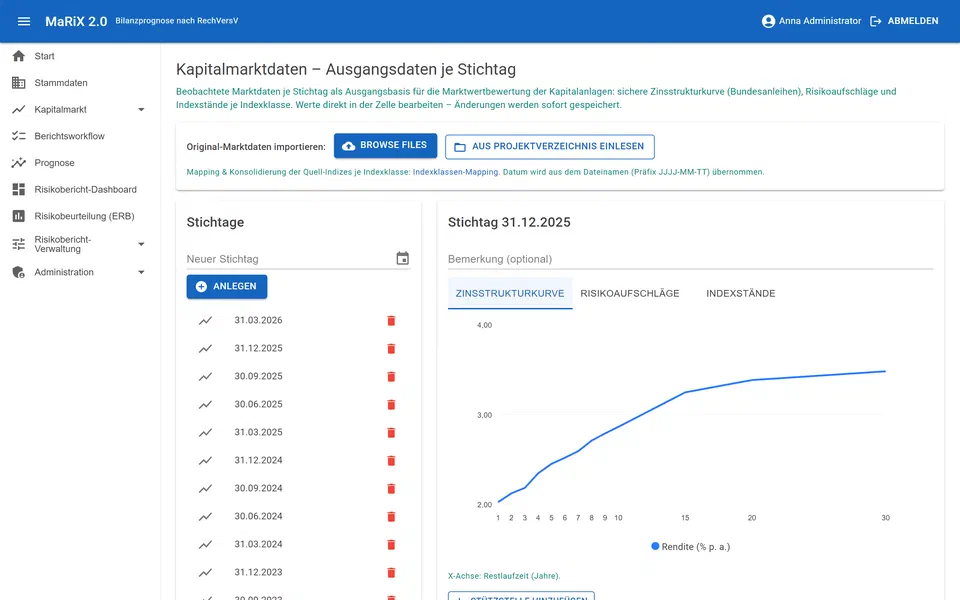The image size is (960, 600).
Task: Click the Administration shield icon
Action: coord(19,272)
